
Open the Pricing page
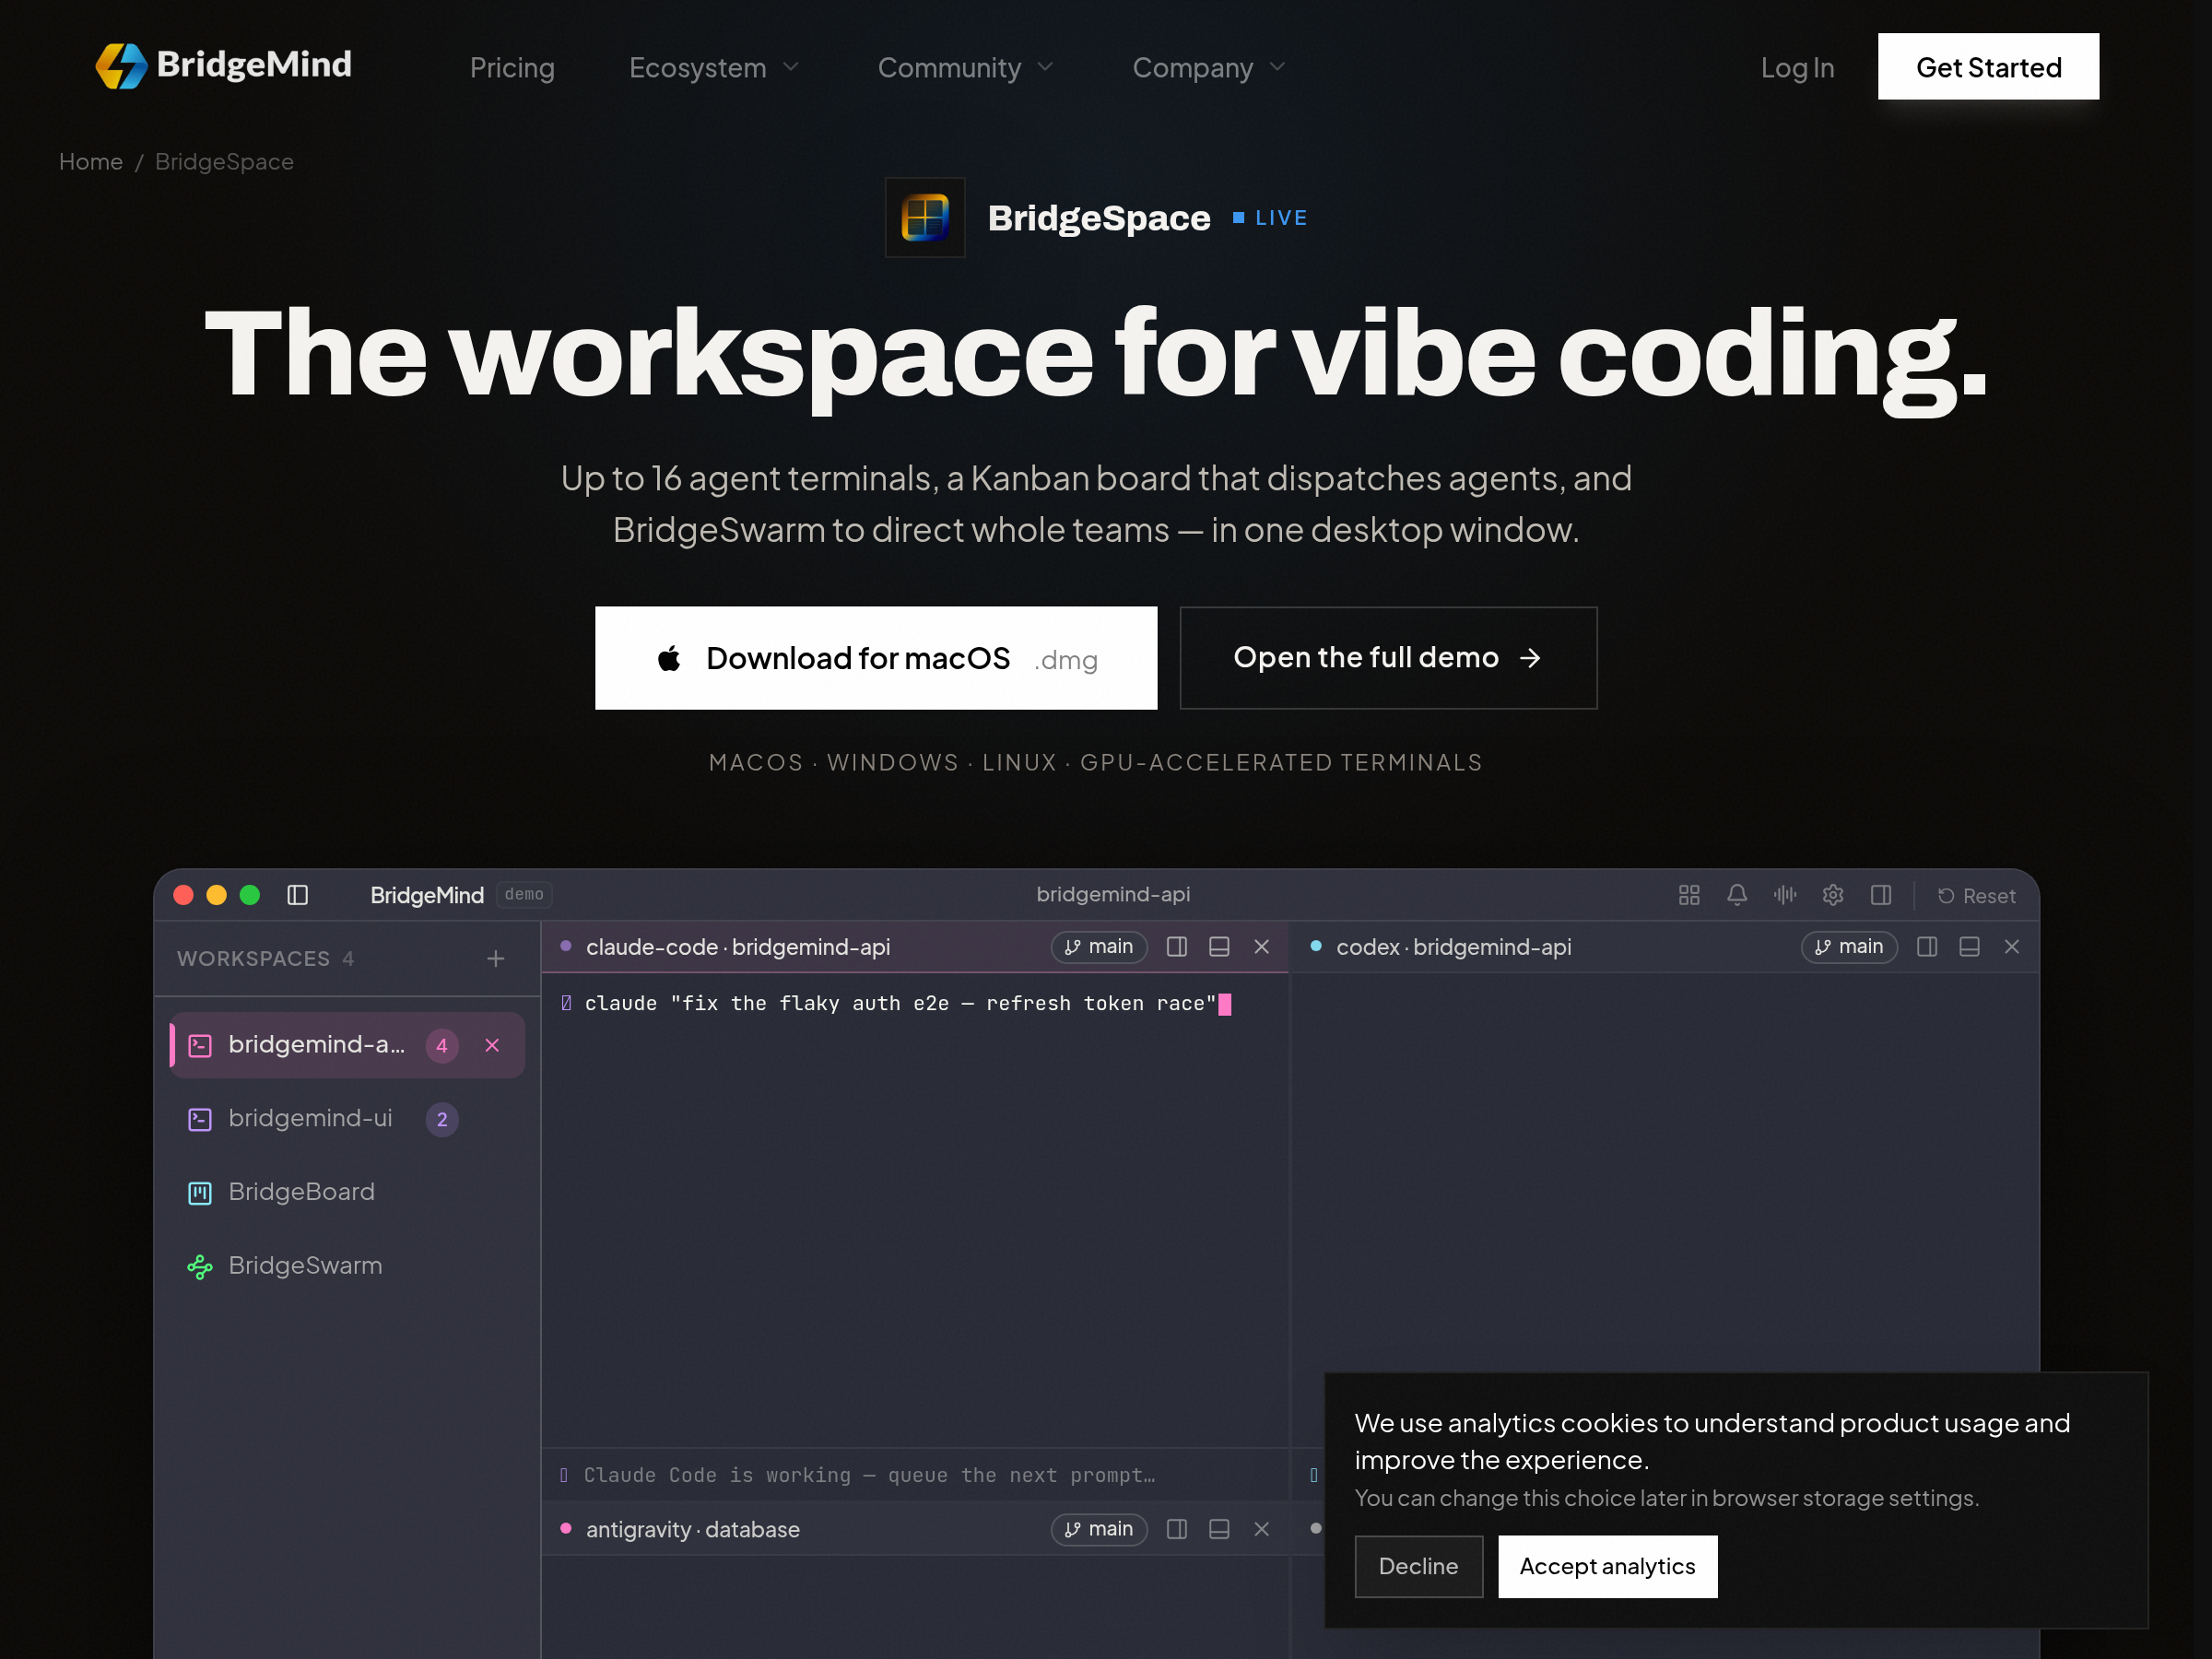point(512,68)
